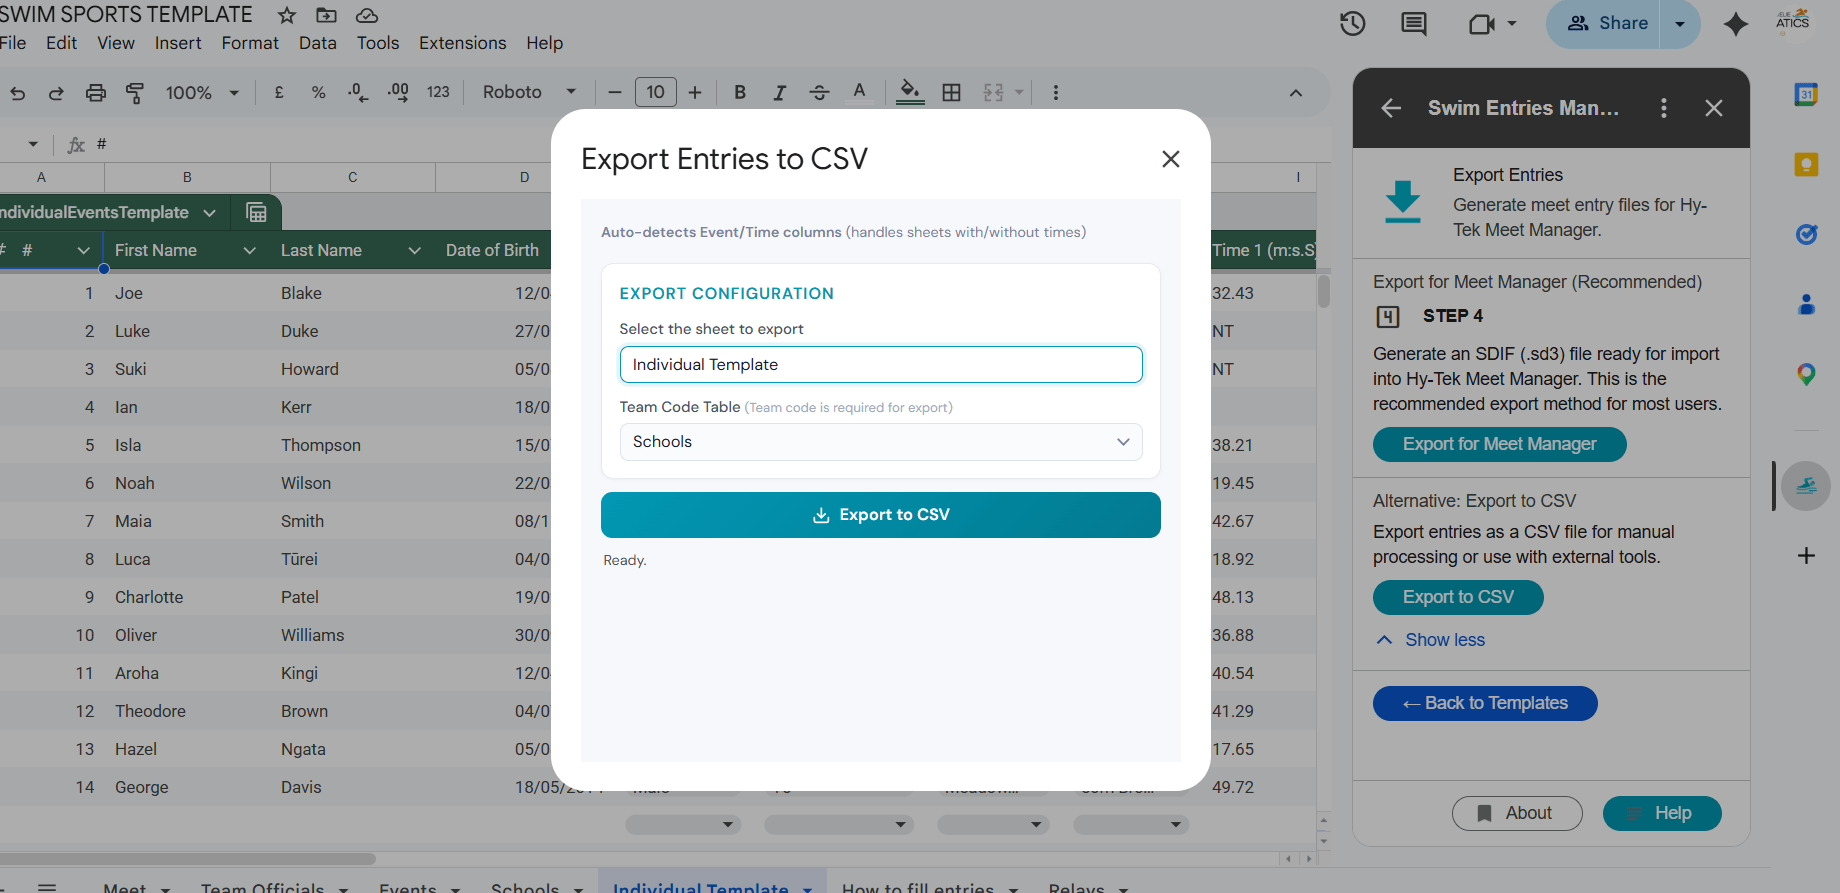Toggle italic formatting
Screen dimensions: 1840x893
click(x=779, y=93)
